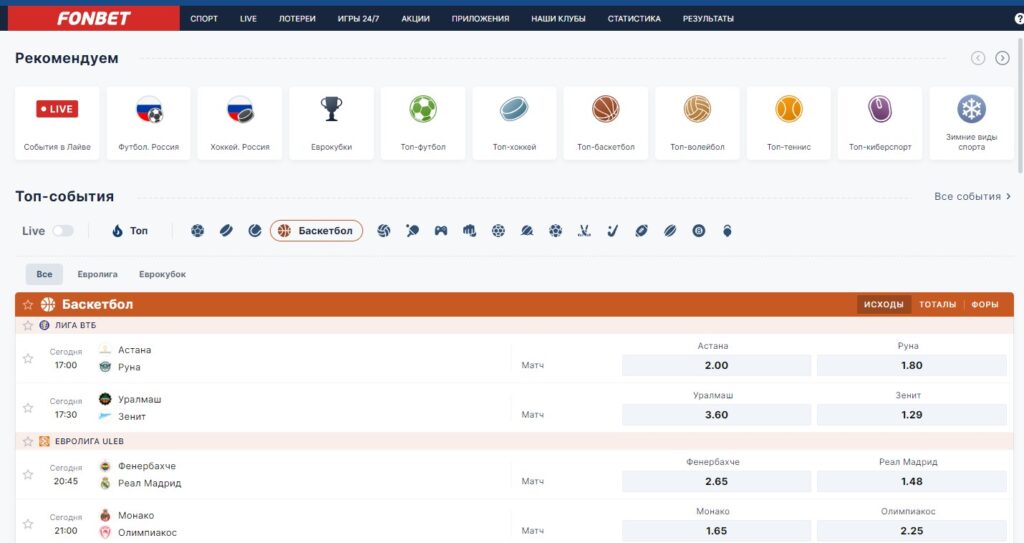Select the volleyball sport filter icon

click(x=383, y=231)
